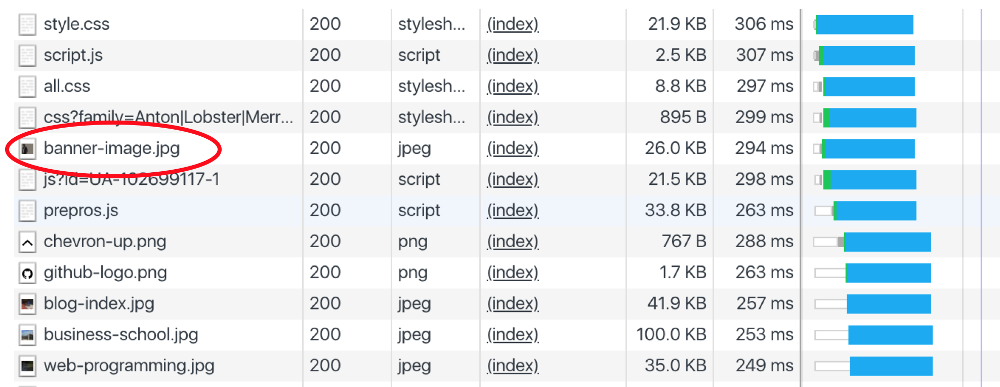This screenshot has width=1000, height=387.
Task: Open the (index) initiator for web-programming.jpg
Action: click(x=513, y=367)
